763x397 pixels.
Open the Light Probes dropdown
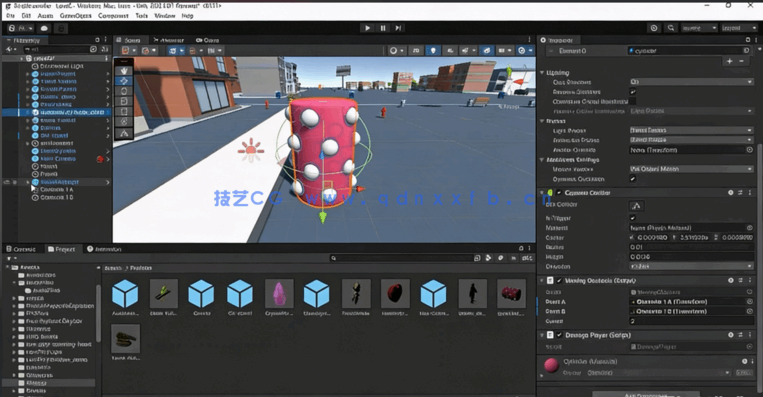(691, 130)
